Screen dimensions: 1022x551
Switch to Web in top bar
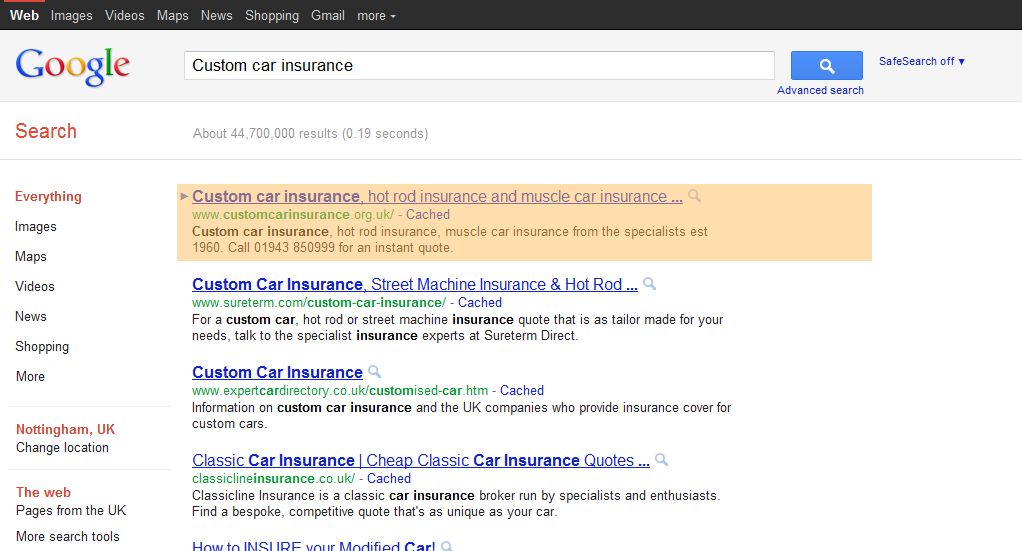(x=24, y=16)
